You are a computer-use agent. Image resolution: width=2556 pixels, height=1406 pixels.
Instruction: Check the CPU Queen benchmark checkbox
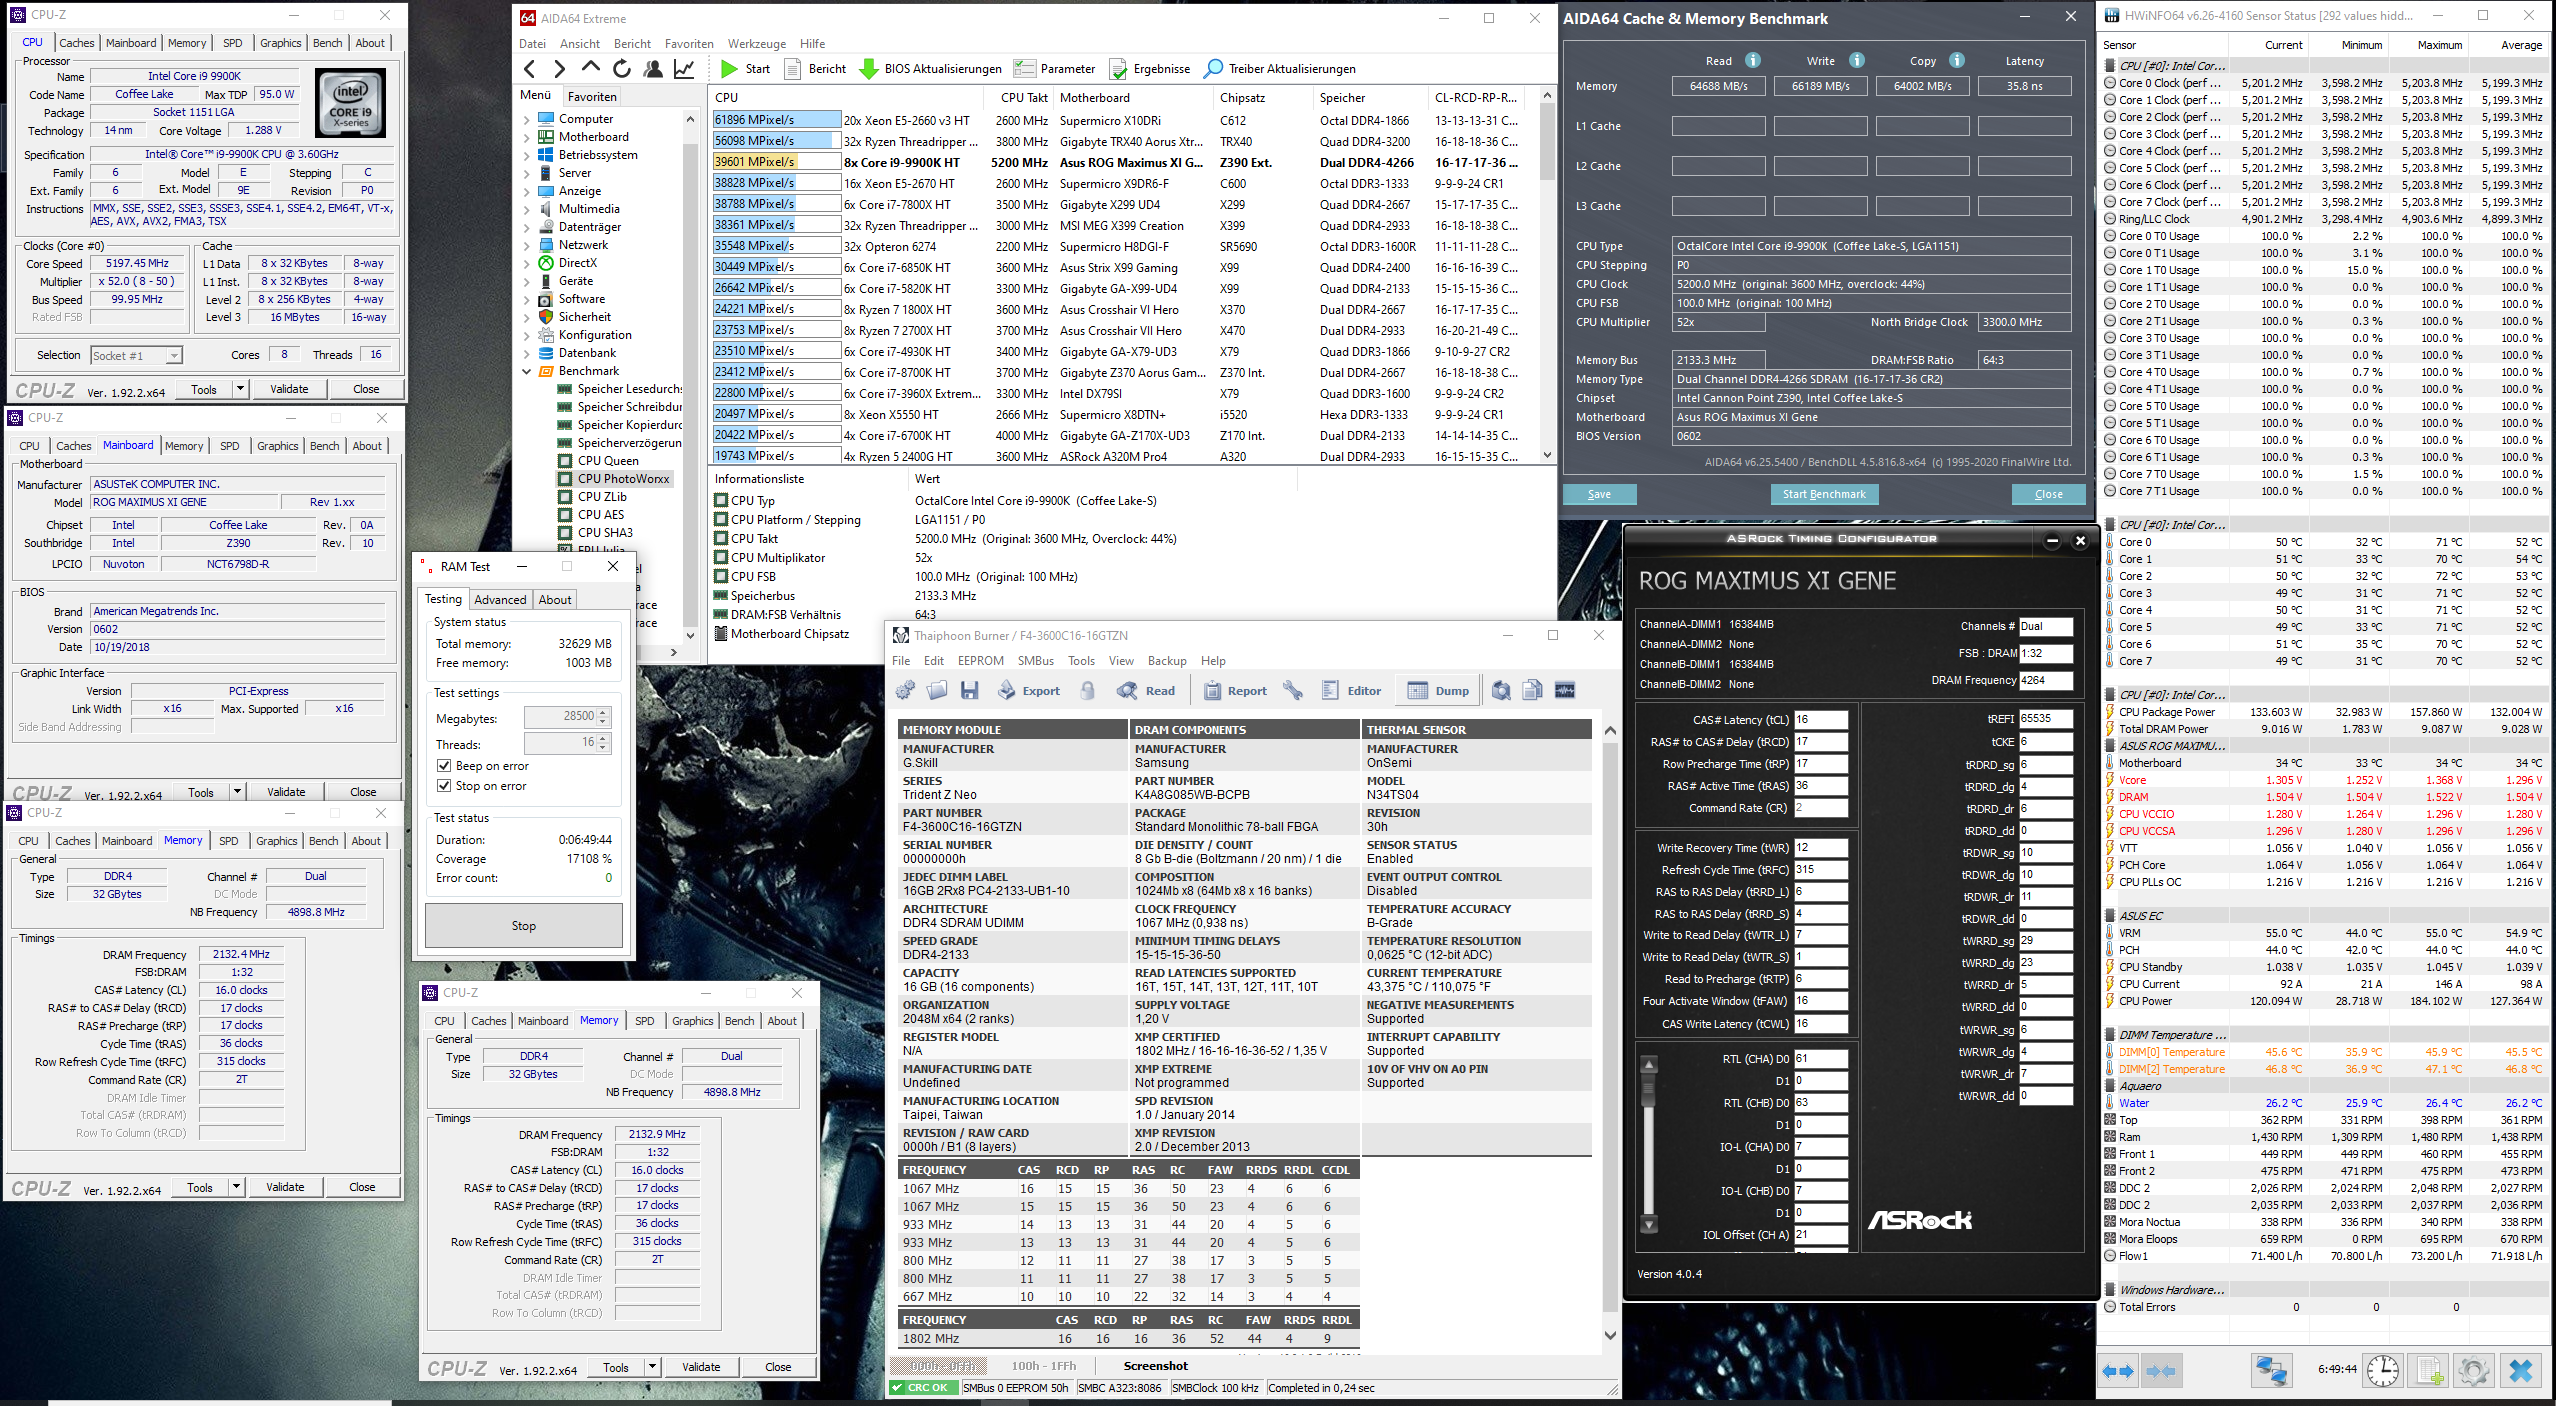tap(566, 461)
